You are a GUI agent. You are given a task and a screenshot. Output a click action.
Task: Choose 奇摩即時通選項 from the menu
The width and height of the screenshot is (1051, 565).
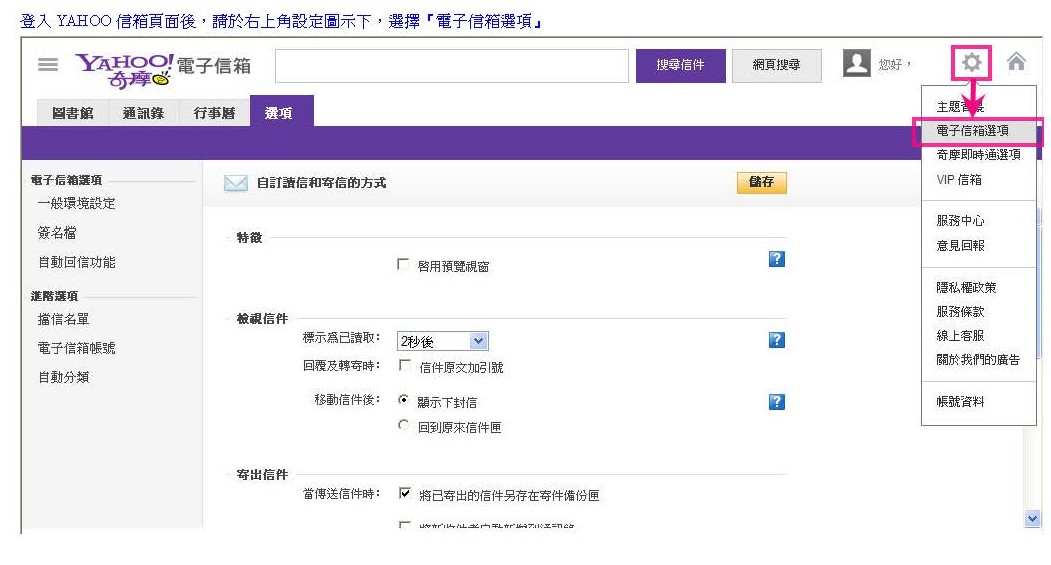pyautogui.click(x=979, y=155)
